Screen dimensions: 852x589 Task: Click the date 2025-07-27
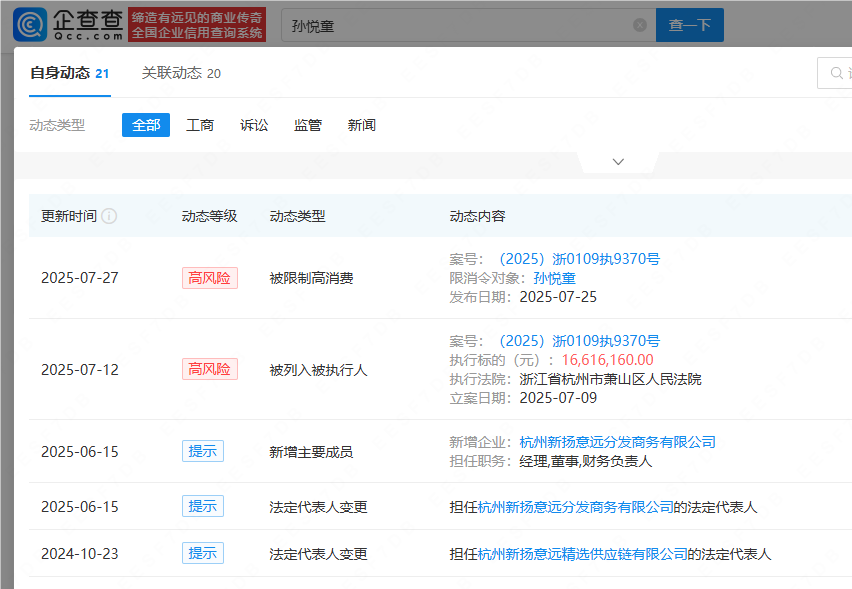[x=80, y=278]
